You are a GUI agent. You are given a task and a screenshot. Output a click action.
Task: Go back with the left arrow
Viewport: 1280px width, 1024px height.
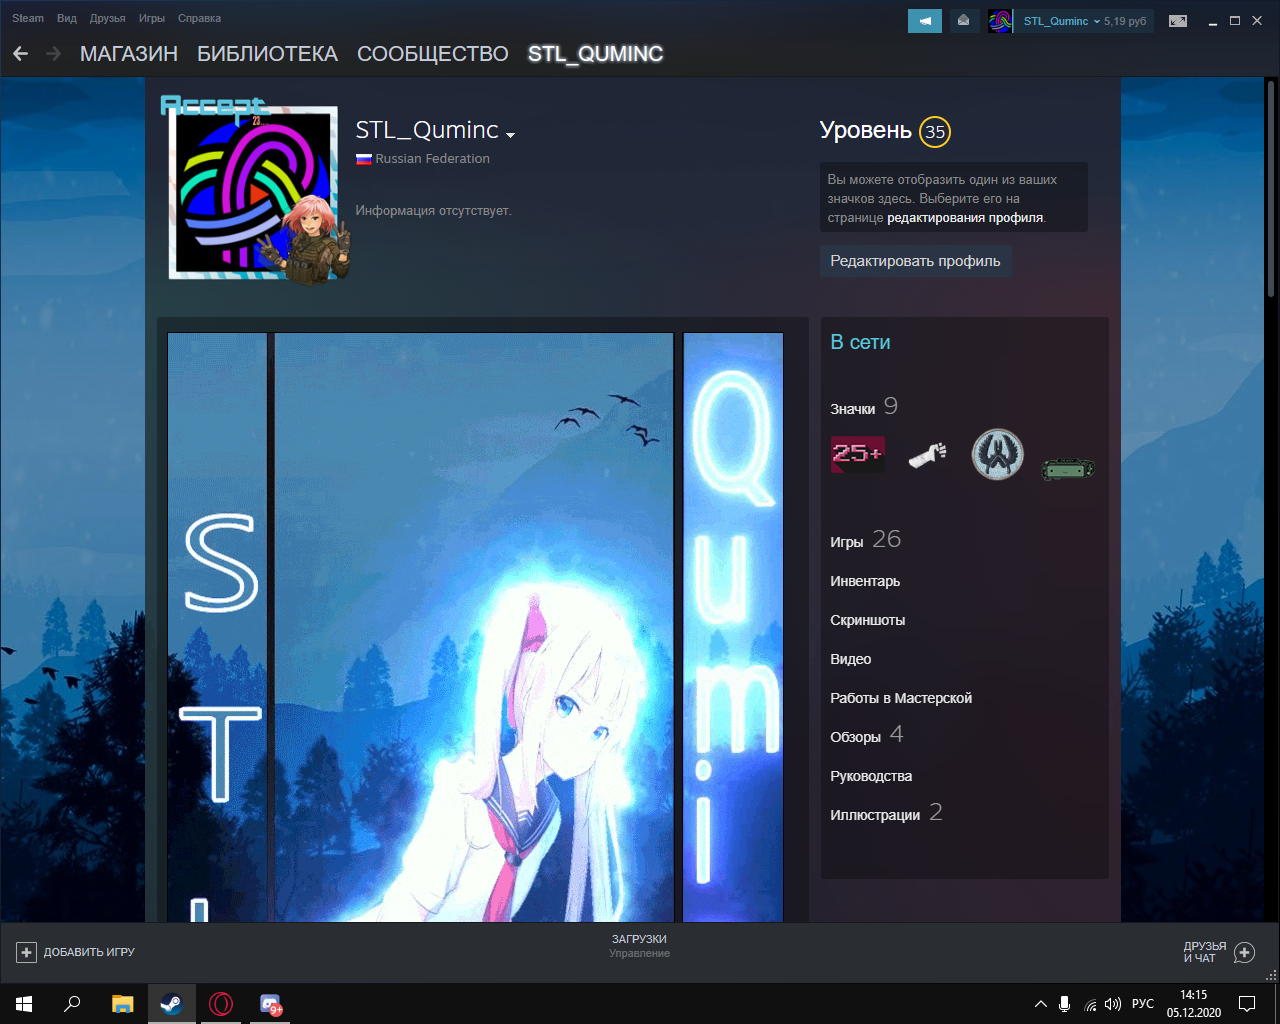point(21,54)
